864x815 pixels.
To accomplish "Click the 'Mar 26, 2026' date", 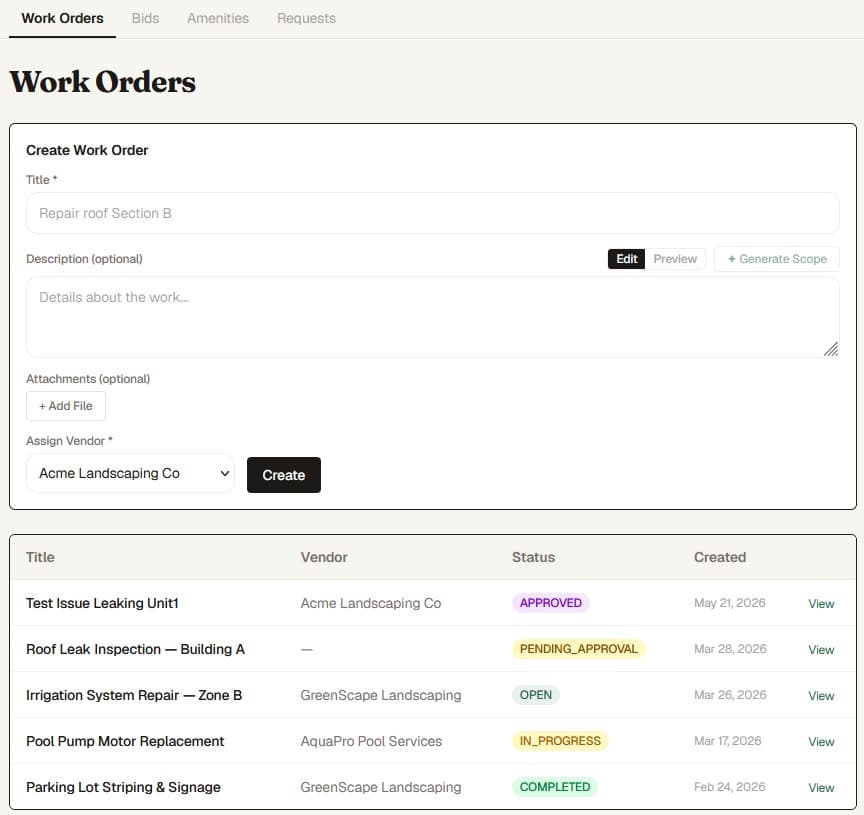I will 730,695.
